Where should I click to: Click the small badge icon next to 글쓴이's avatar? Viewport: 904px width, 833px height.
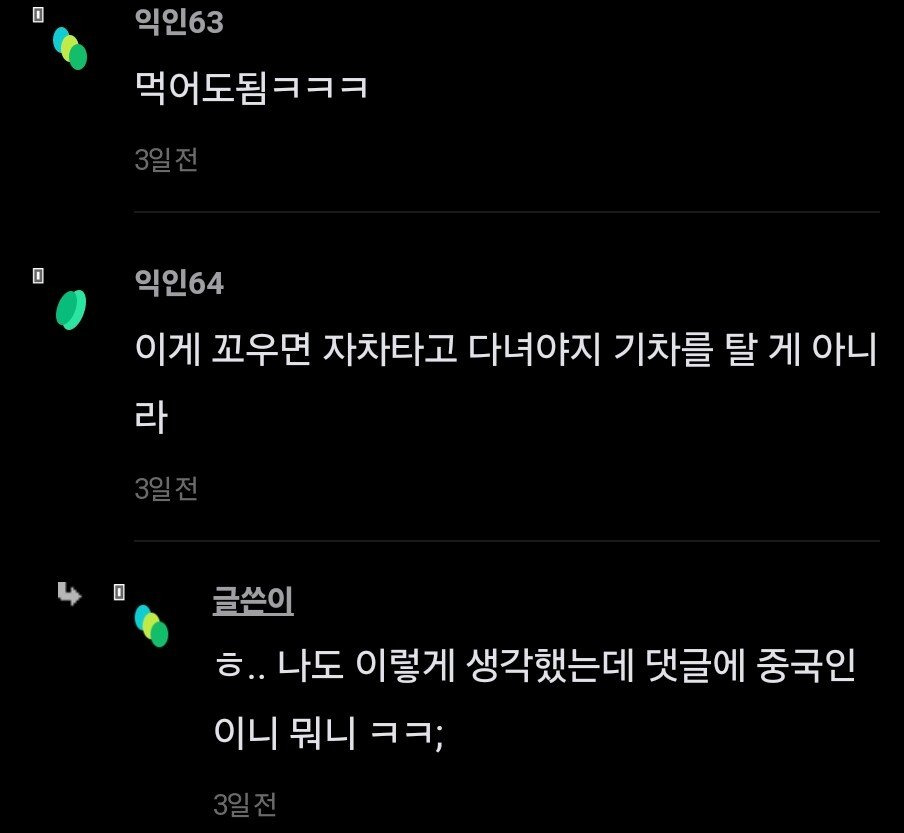coord(119,592)
